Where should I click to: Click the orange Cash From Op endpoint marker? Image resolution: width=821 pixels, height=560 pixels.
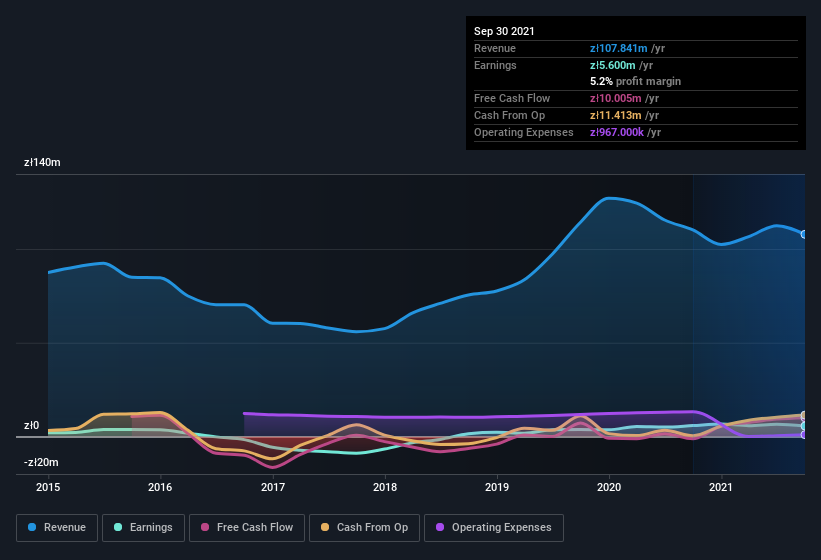804,415
